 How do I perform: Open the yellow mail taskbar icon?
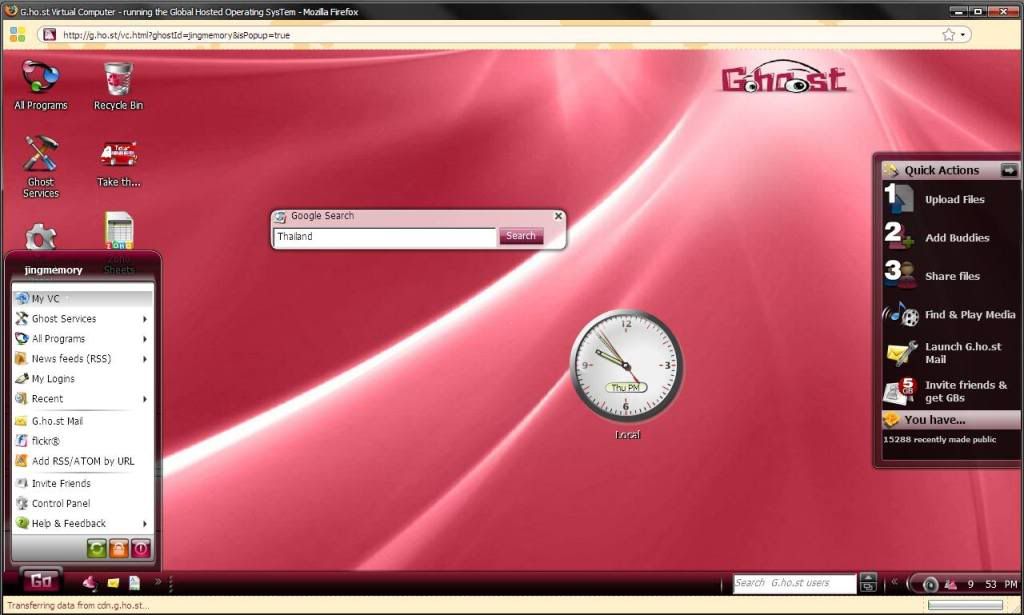113,582
